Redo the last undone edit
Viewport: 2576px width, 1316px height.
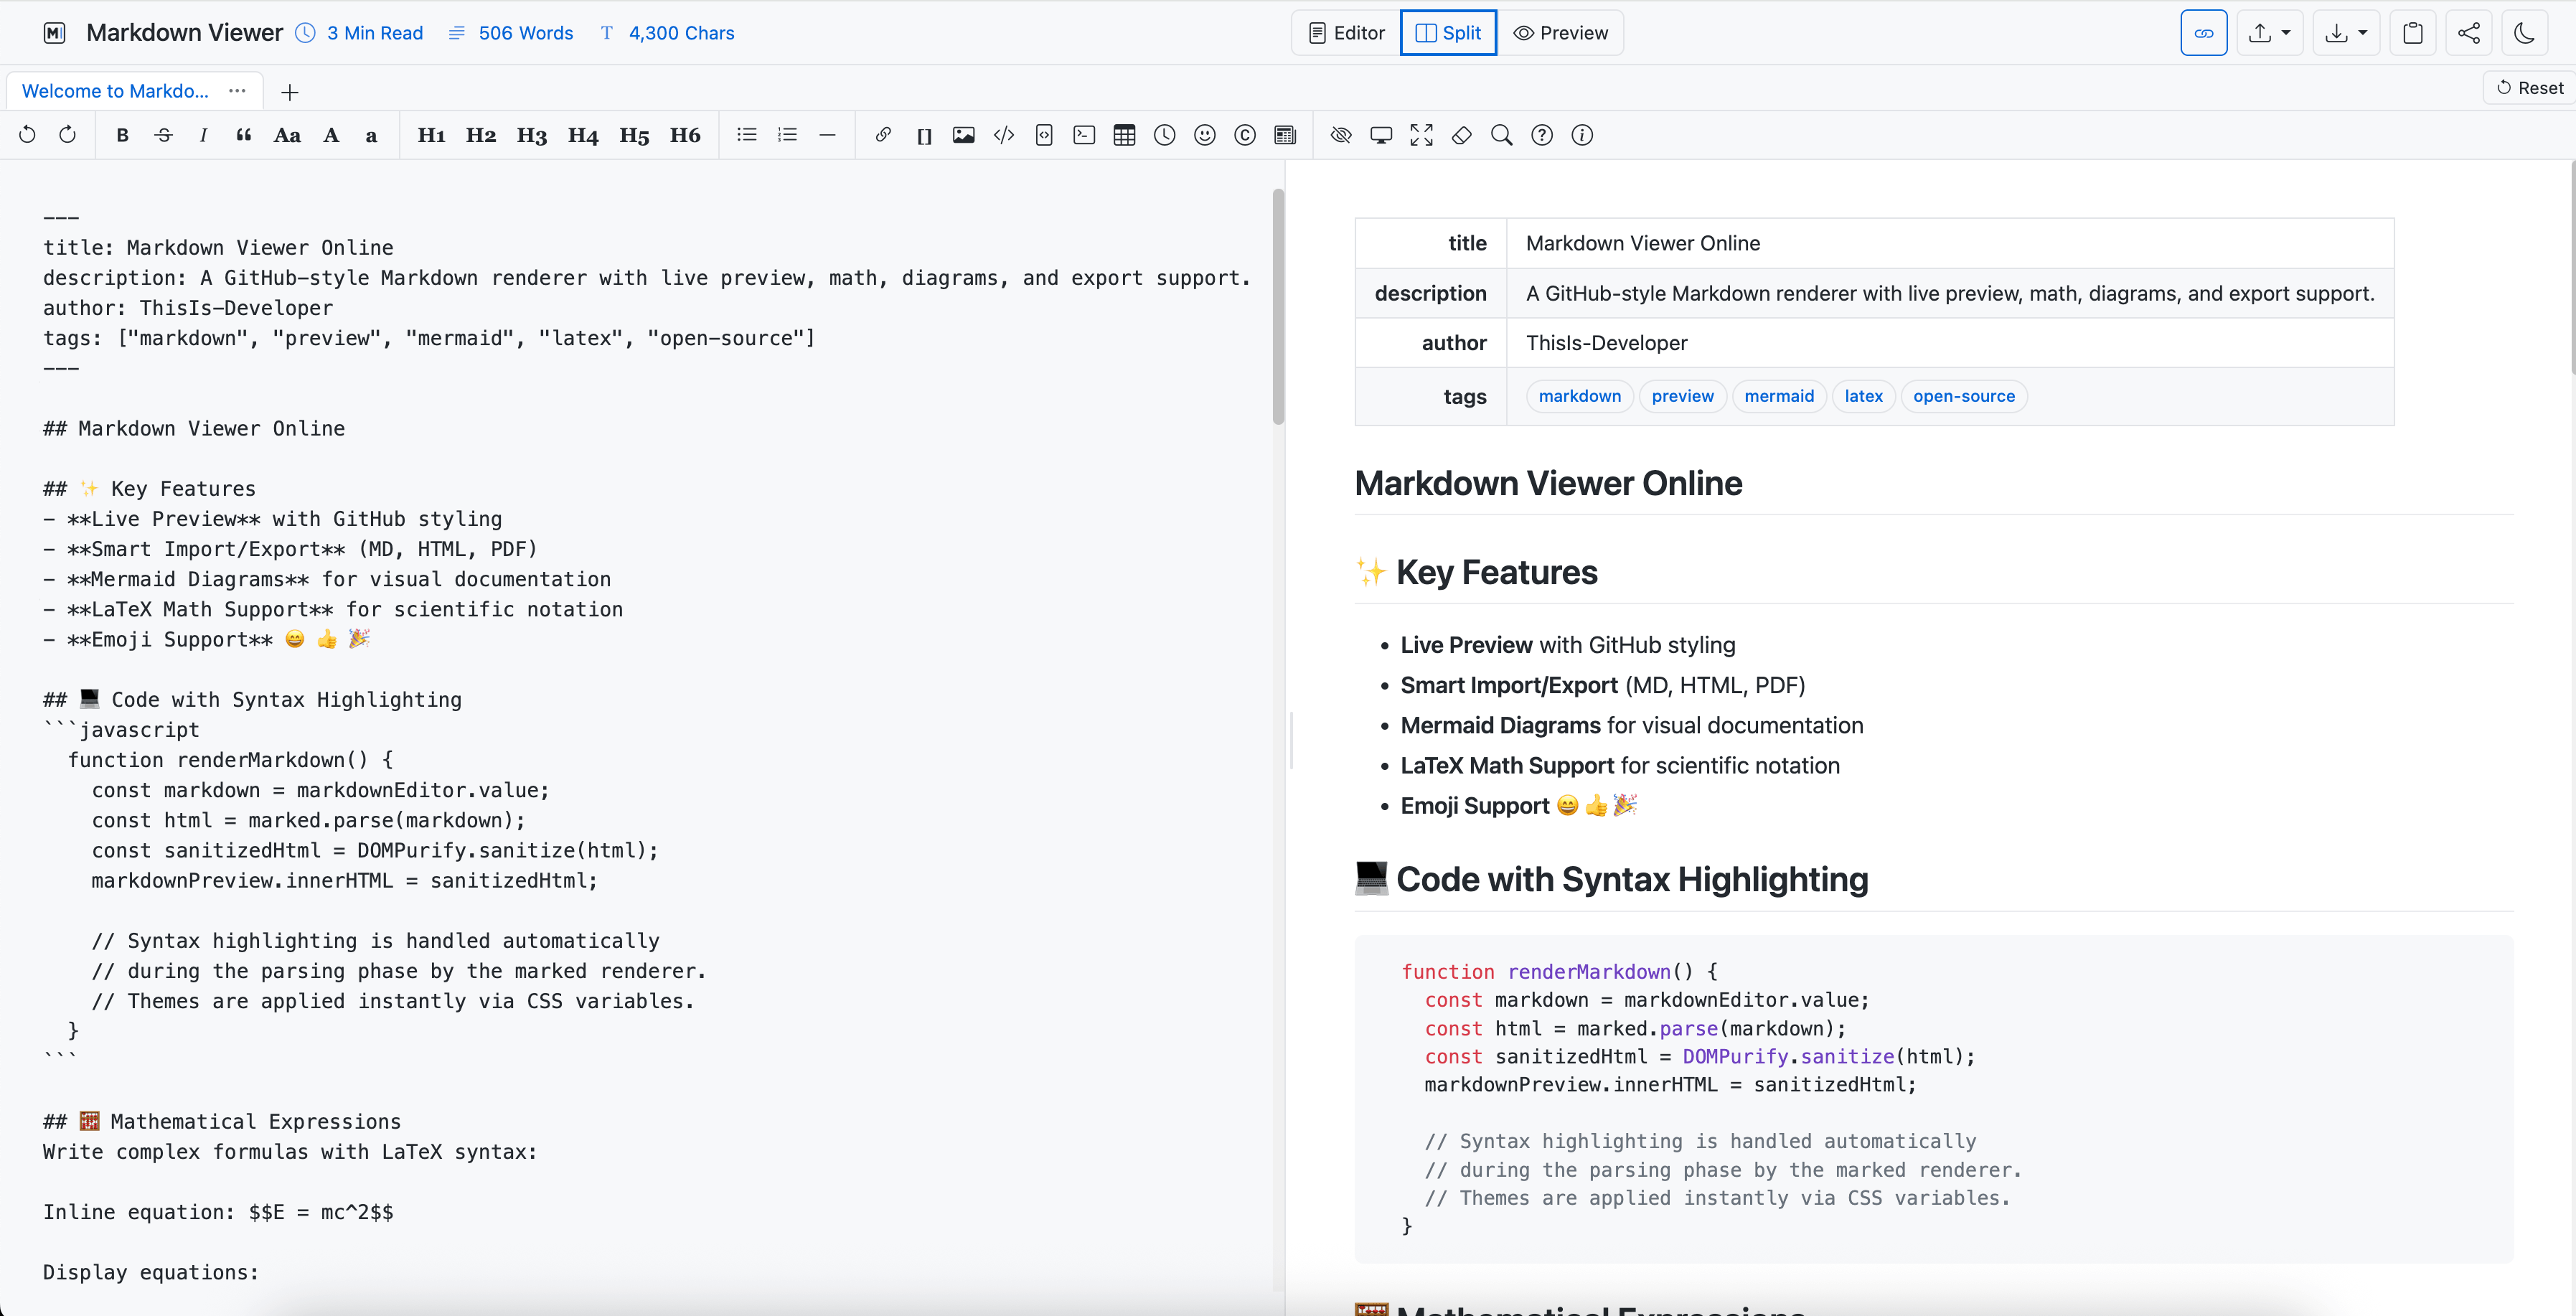67,135
